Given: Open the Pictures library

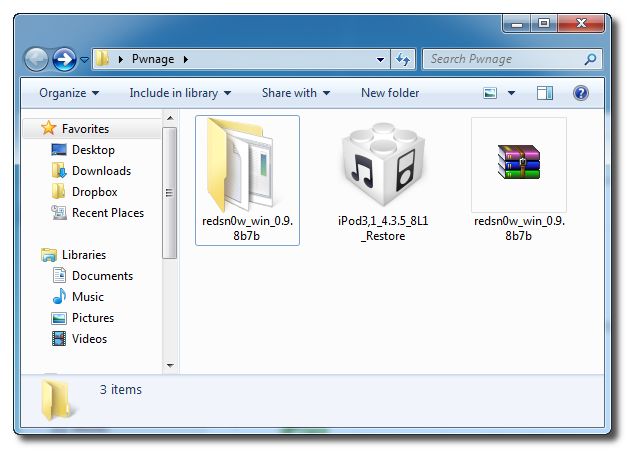Looking at the screenshot, I should click(x=93, y=318).
